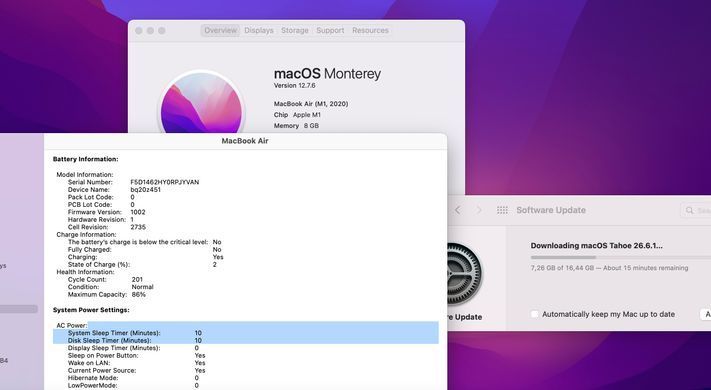Click the Software Update search field

696,210
